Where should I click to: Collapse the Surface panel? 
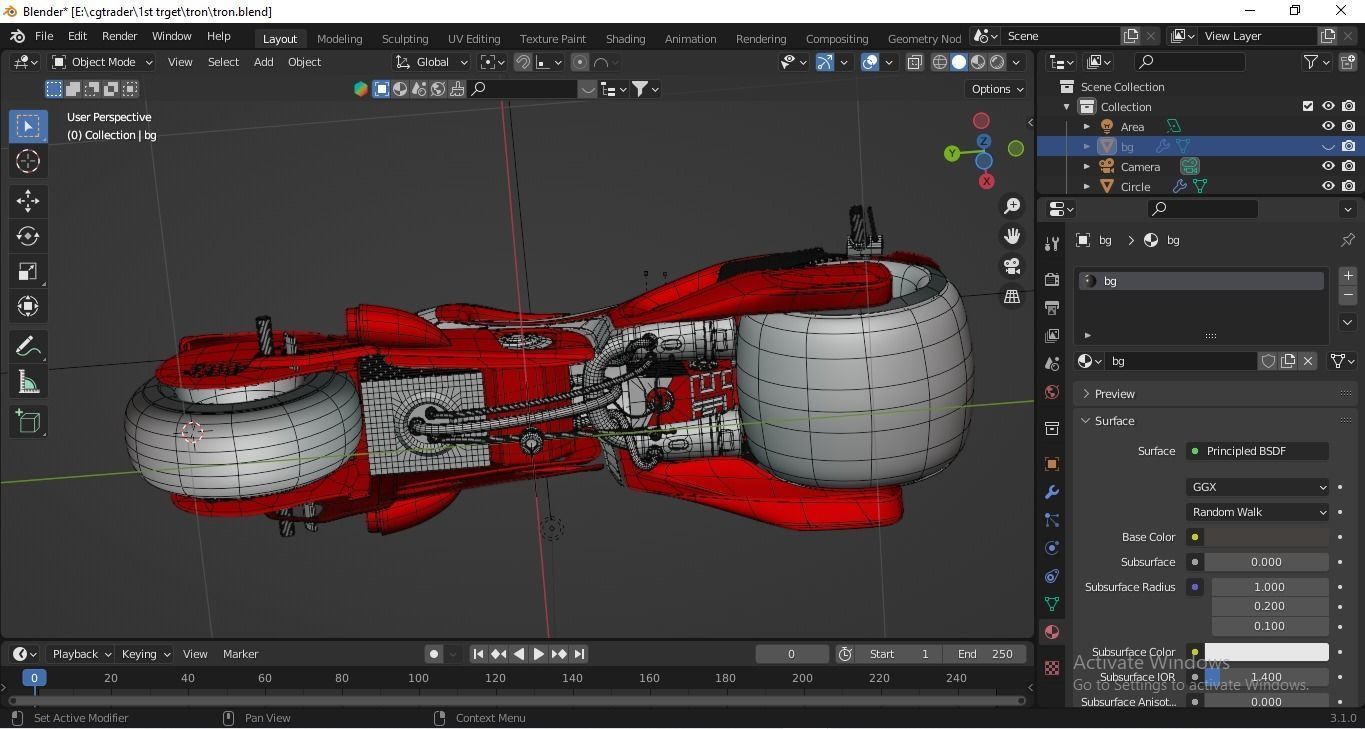point(1114,421)
